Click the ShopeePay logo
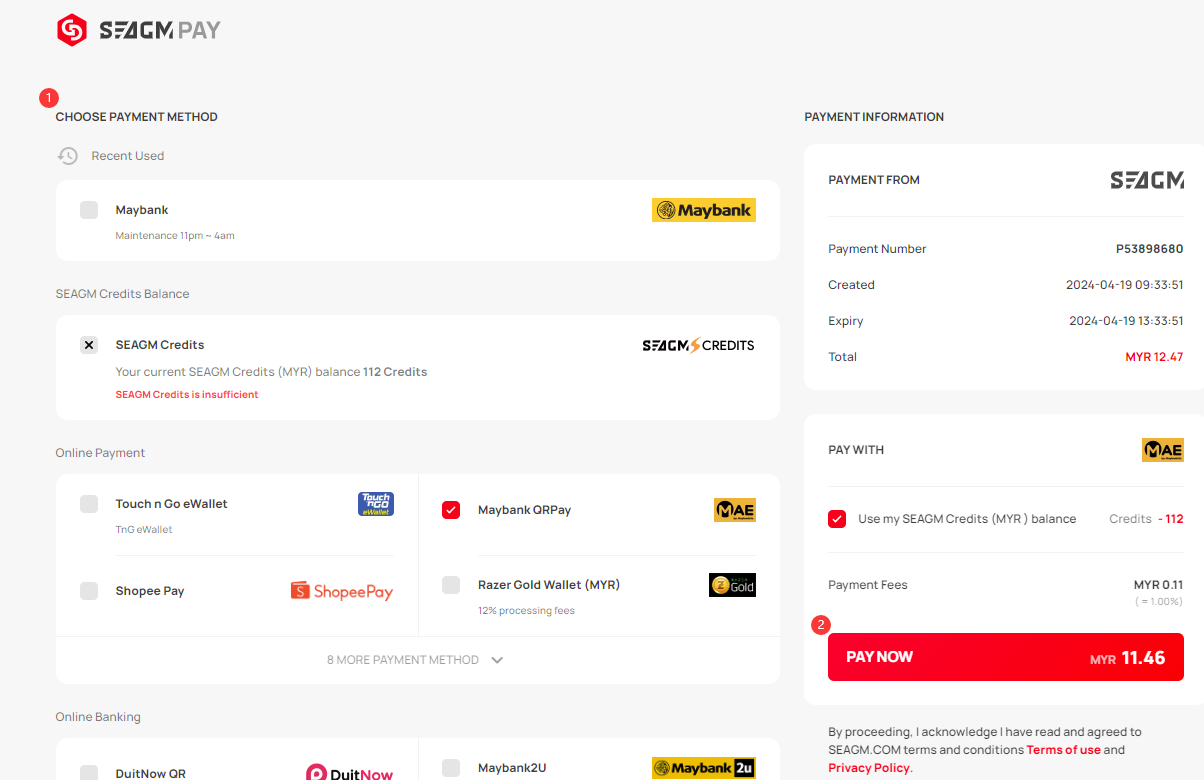1204x780 pixels. (x=342, y=591)
